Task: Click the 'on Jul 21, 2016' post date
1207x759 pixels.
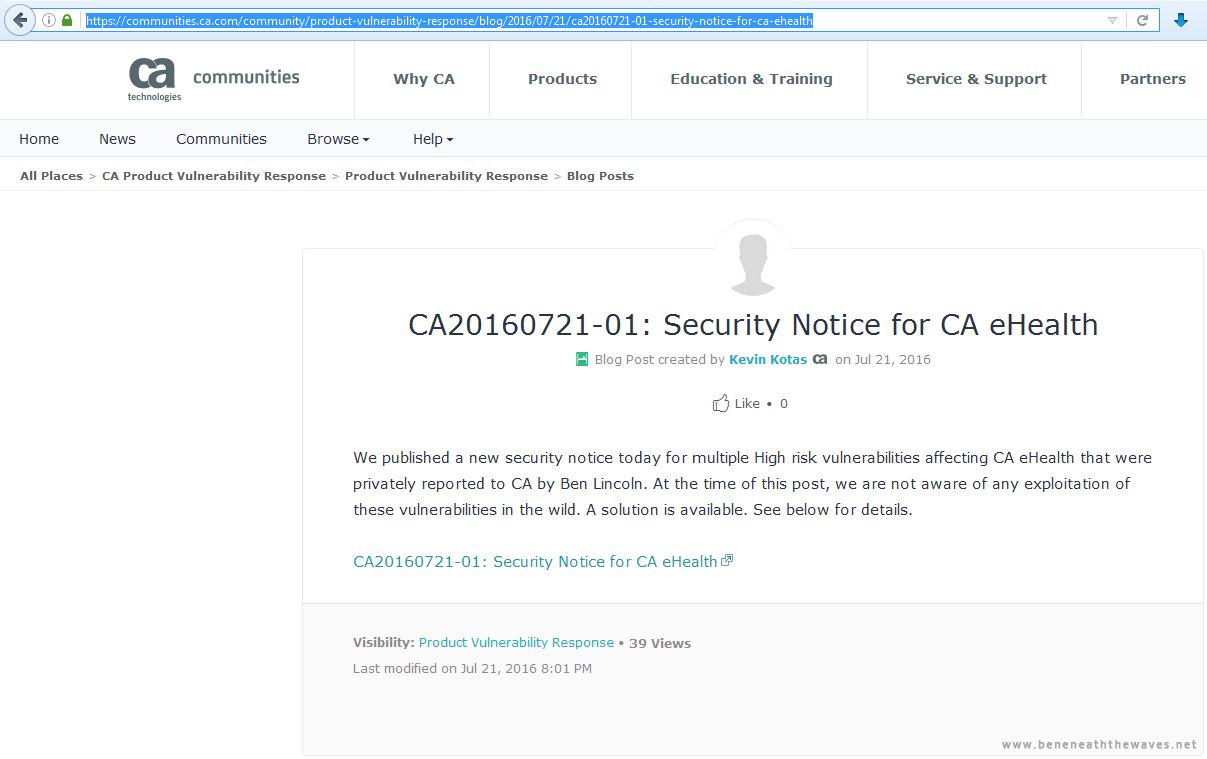Action: [883, 360]
